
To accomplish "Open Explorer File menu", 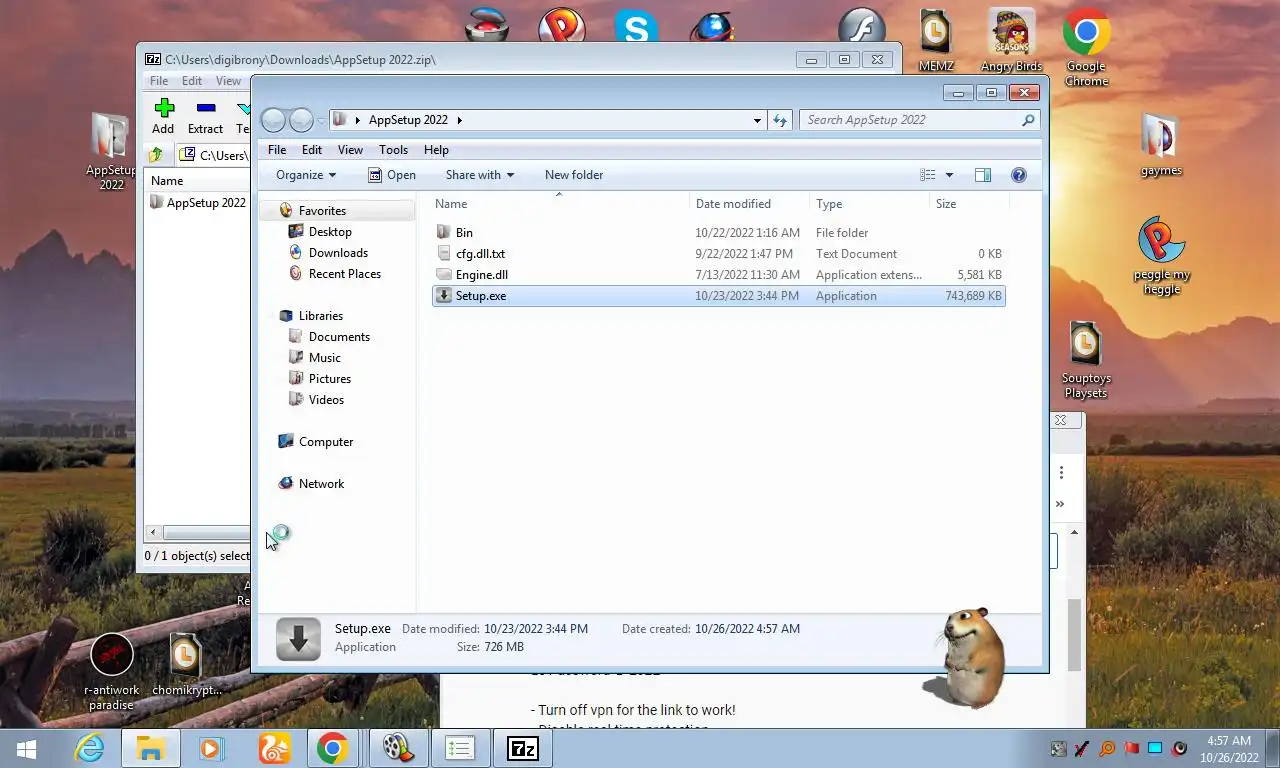I will [277, 150].
